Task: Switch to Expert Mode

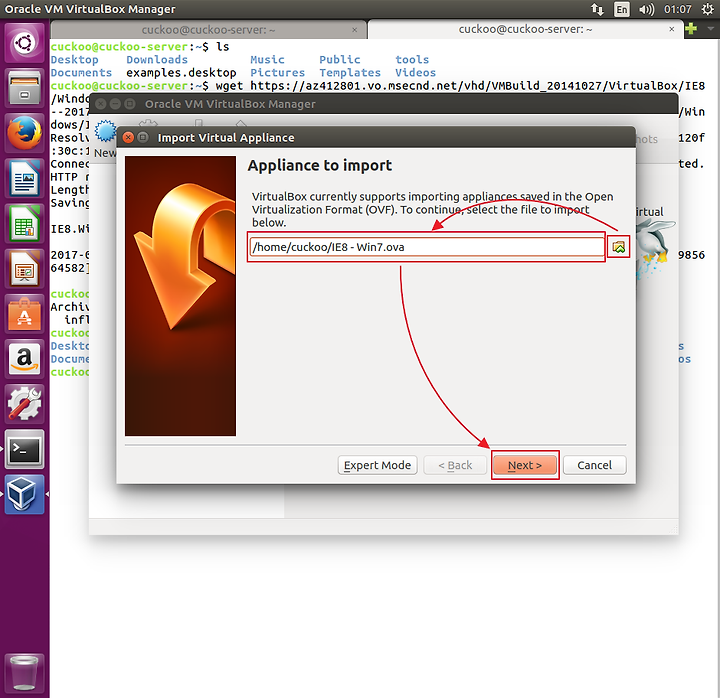Action: tap(377, 465)
